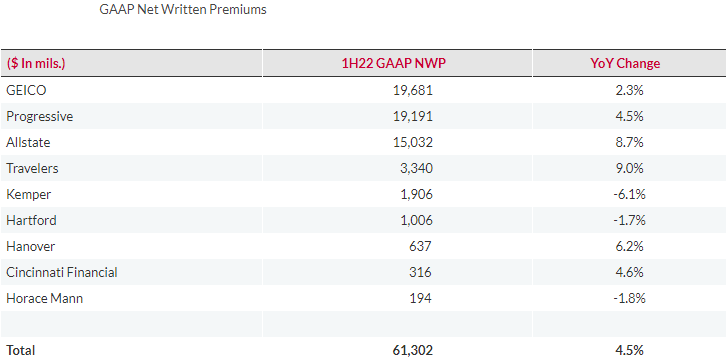This screenshot has height=362, width=728.
Task: Click the GAAP Net Written Premiums title
Action: tap(183, 9)
